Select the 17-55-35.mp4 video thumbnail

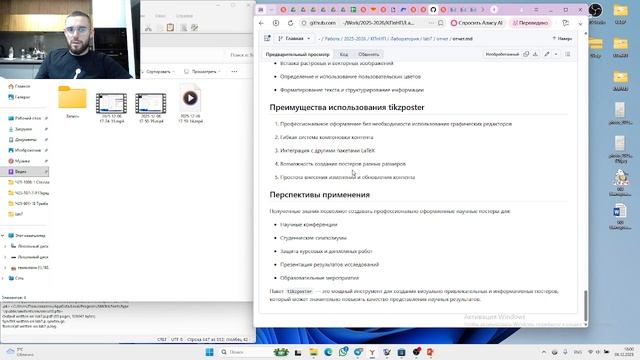(x=151, y=107)
